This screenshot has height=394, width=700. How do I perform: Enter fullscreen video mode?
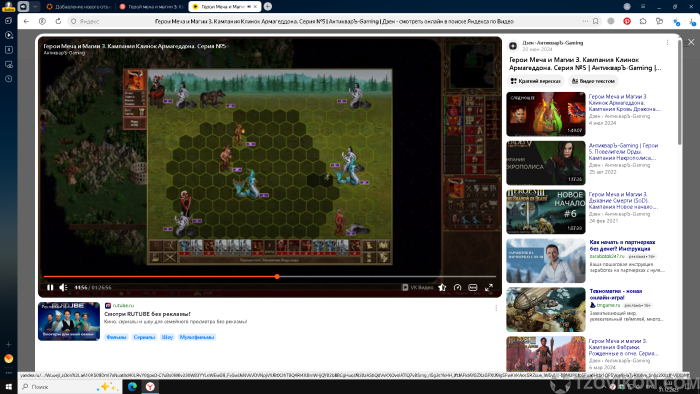(489, 287)
